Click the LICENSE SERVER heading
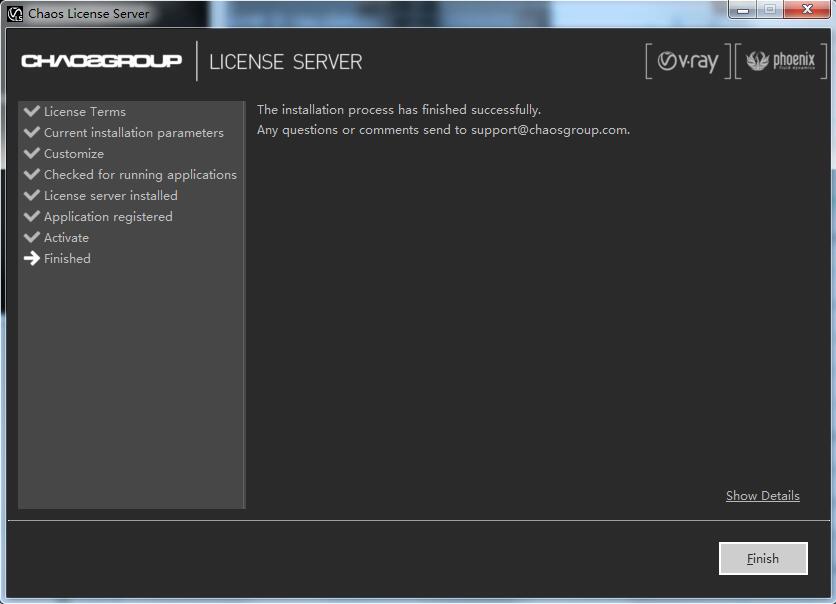Viewport: 836px width, 604px height. (x=286, y=62)
